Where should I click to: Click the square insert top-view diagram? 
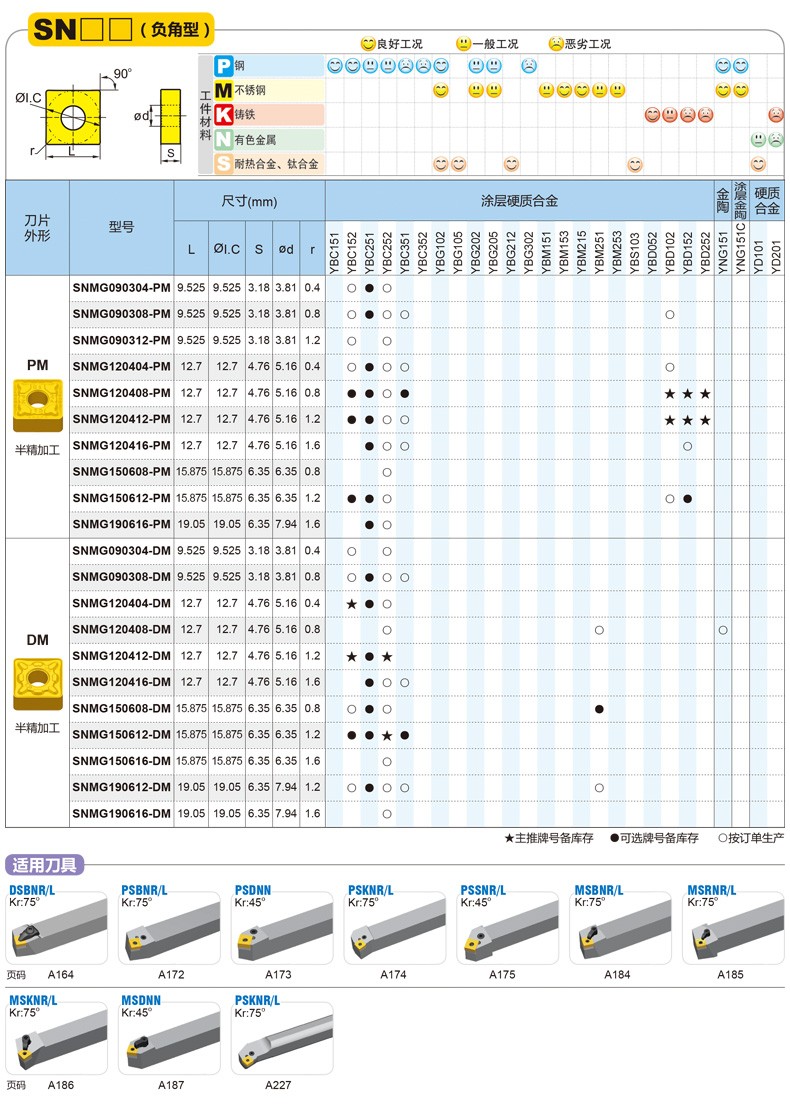coord(72,116)
